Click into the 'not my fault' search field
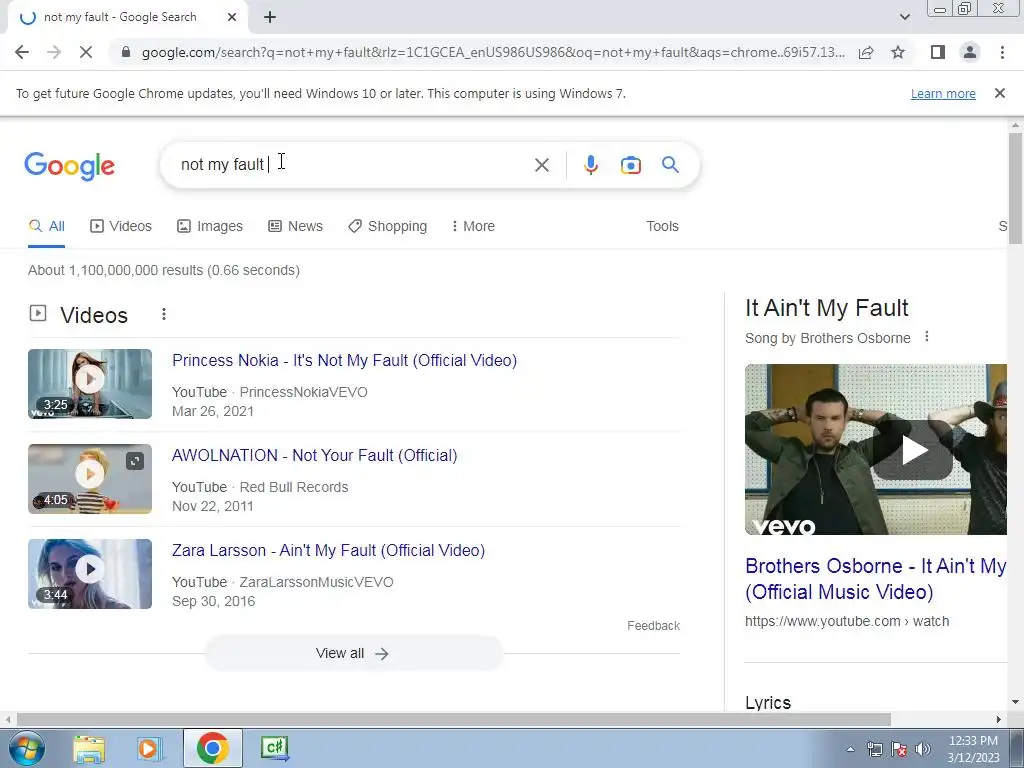This screenshot has height=768, width=1024. [353, 165]
